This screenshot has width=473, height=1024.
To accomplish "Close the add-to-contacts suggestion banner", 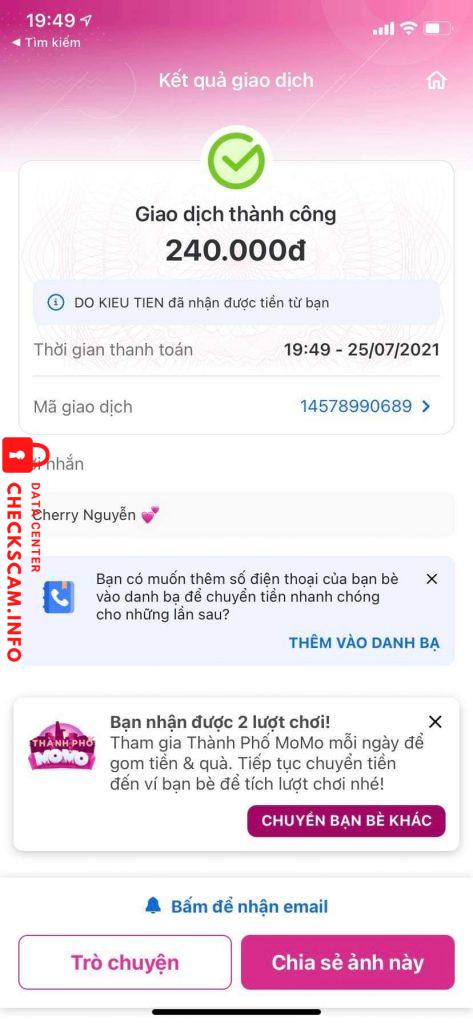I will pyautogui.click(x=431, y=579).
